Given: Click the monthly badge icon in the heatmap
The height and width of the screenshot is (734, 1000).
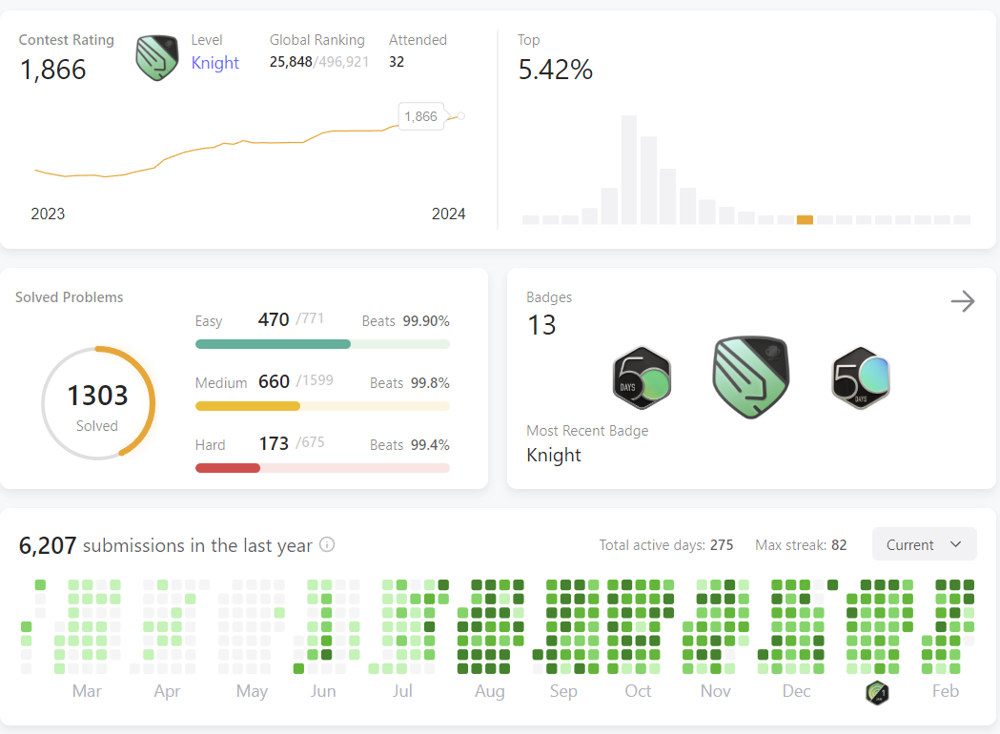Looking at the screenshot, I should tap(877, 692).
